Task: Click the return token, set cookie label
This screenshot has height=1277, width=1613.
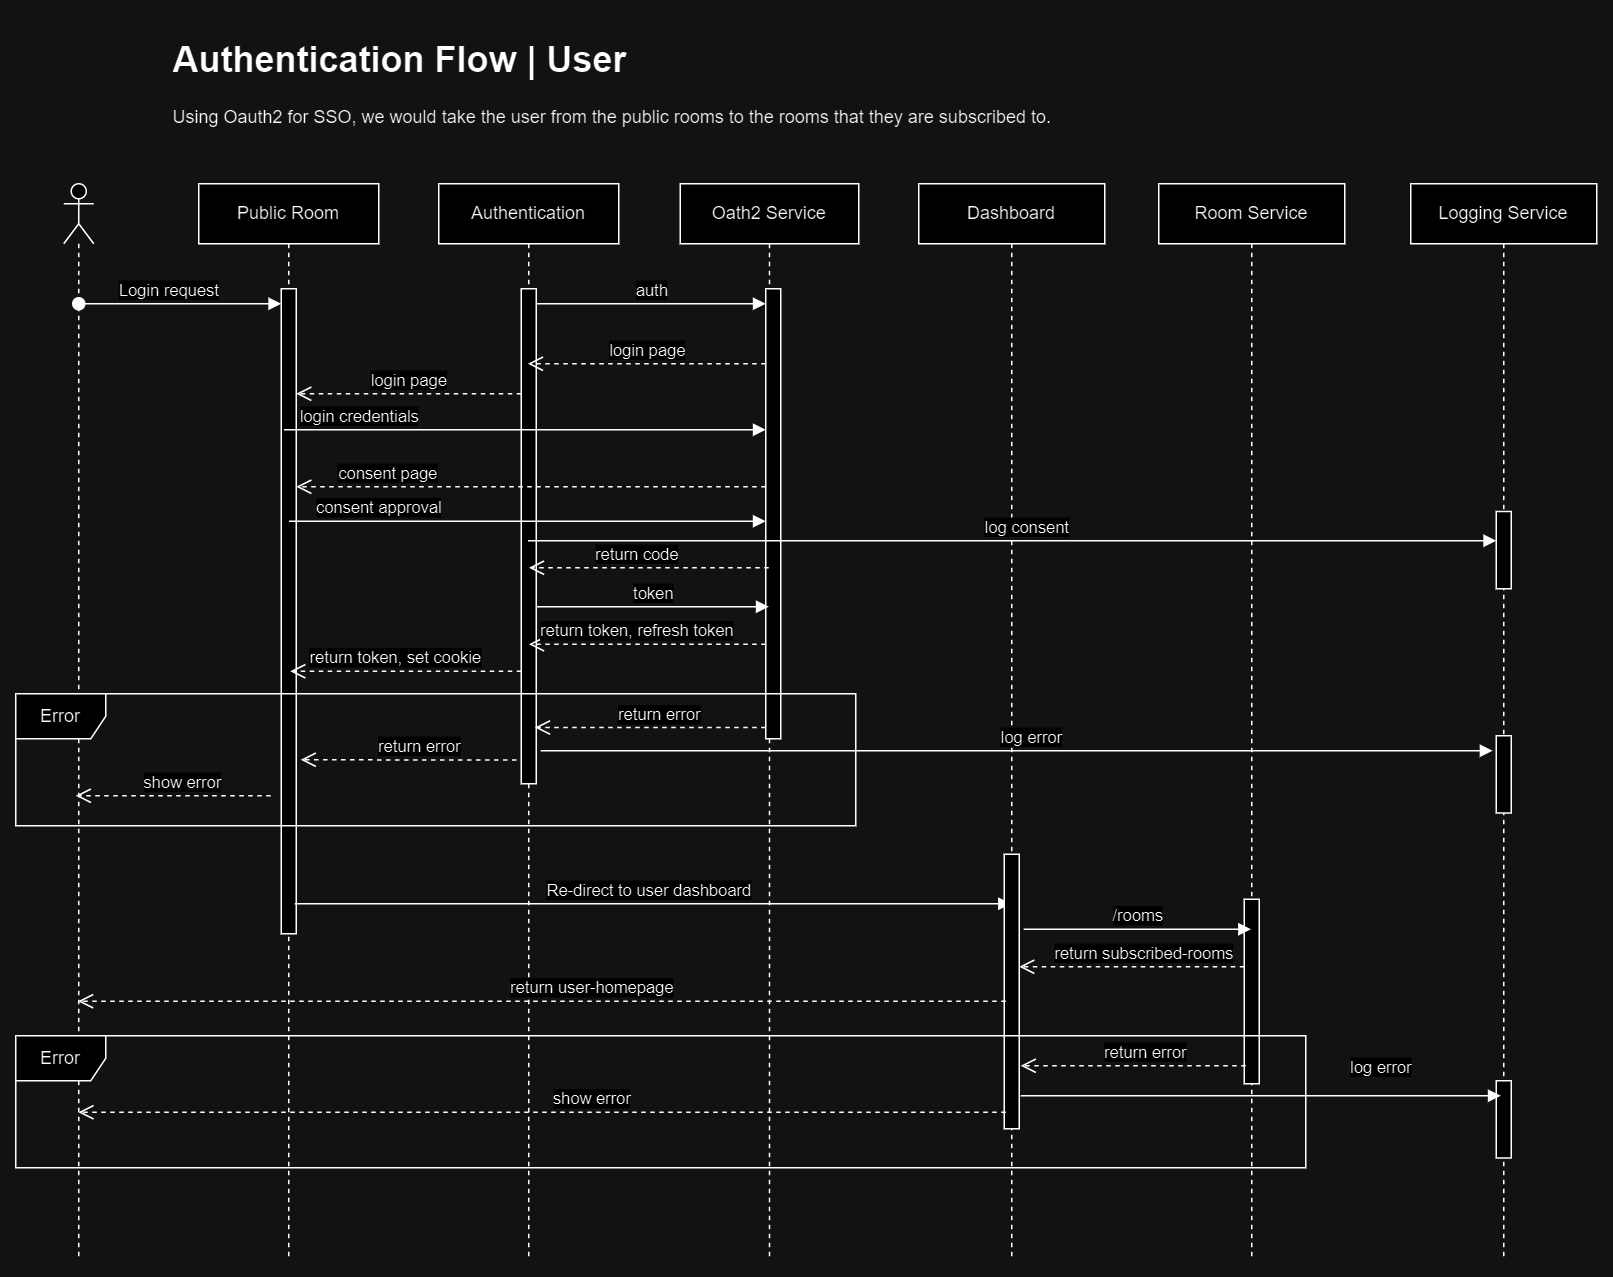Action: (x=394, y=657)
